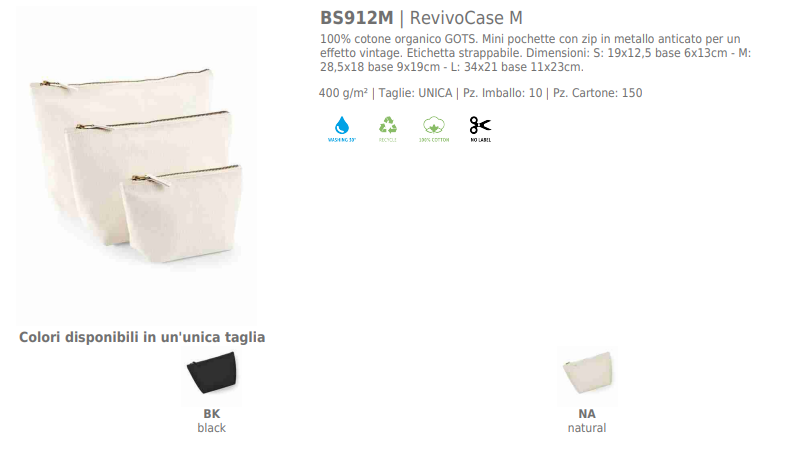The image size is (788, 472).
Task: Click the blue Washing 30° water drop icon
Action: (x=342, y=129)
